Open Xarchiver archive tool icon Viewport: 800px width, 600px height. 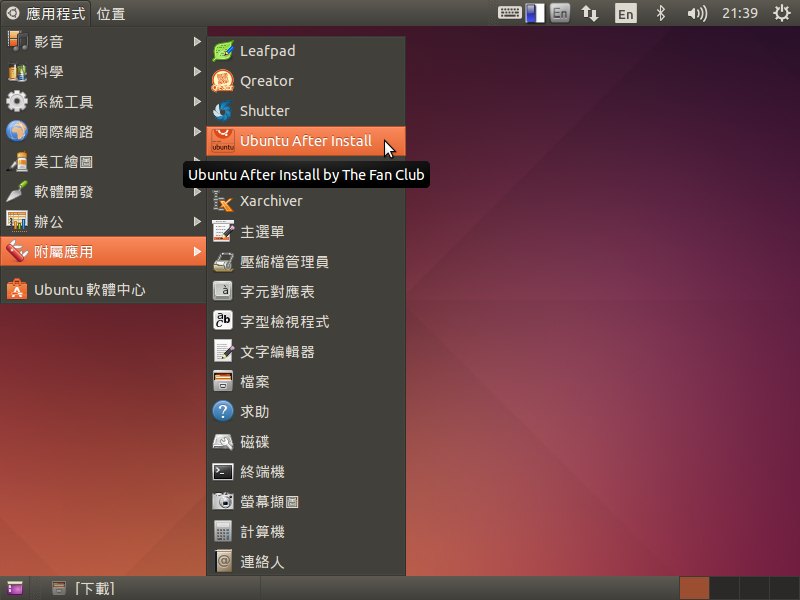tap(223, 201)
